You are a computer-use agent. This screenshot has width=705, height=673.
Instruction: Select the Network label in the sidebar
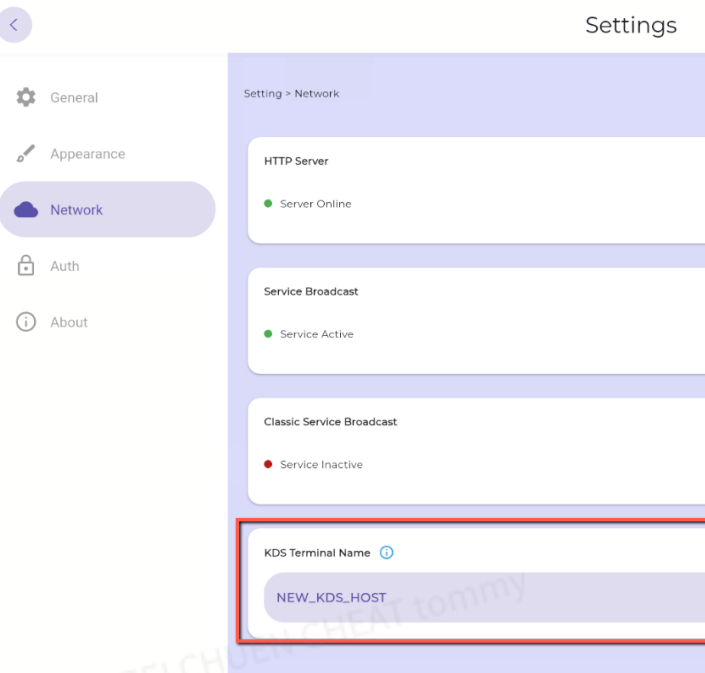click(77, 210)
